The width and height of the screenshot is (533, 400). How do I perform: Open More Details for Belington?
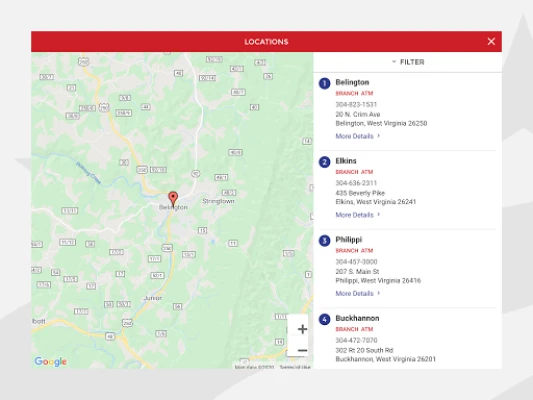pyautogui.click(x=358, y=136)
